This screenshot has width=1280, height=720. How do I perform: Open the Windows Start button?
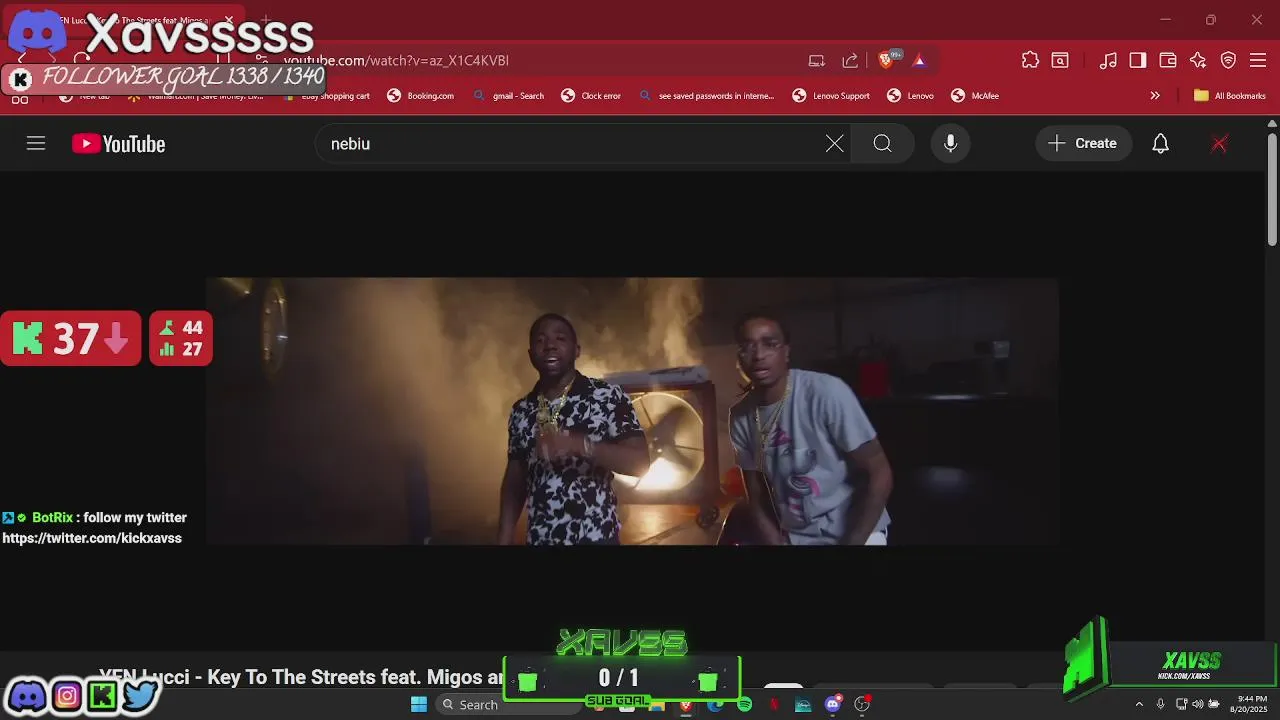419,704
